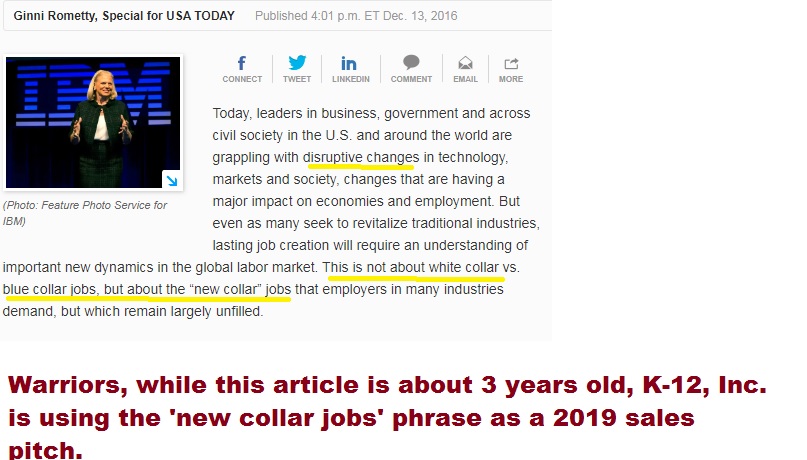Screen dimensions: 807x460
Task: Click the published date text
Action: (x=356, y=16)
